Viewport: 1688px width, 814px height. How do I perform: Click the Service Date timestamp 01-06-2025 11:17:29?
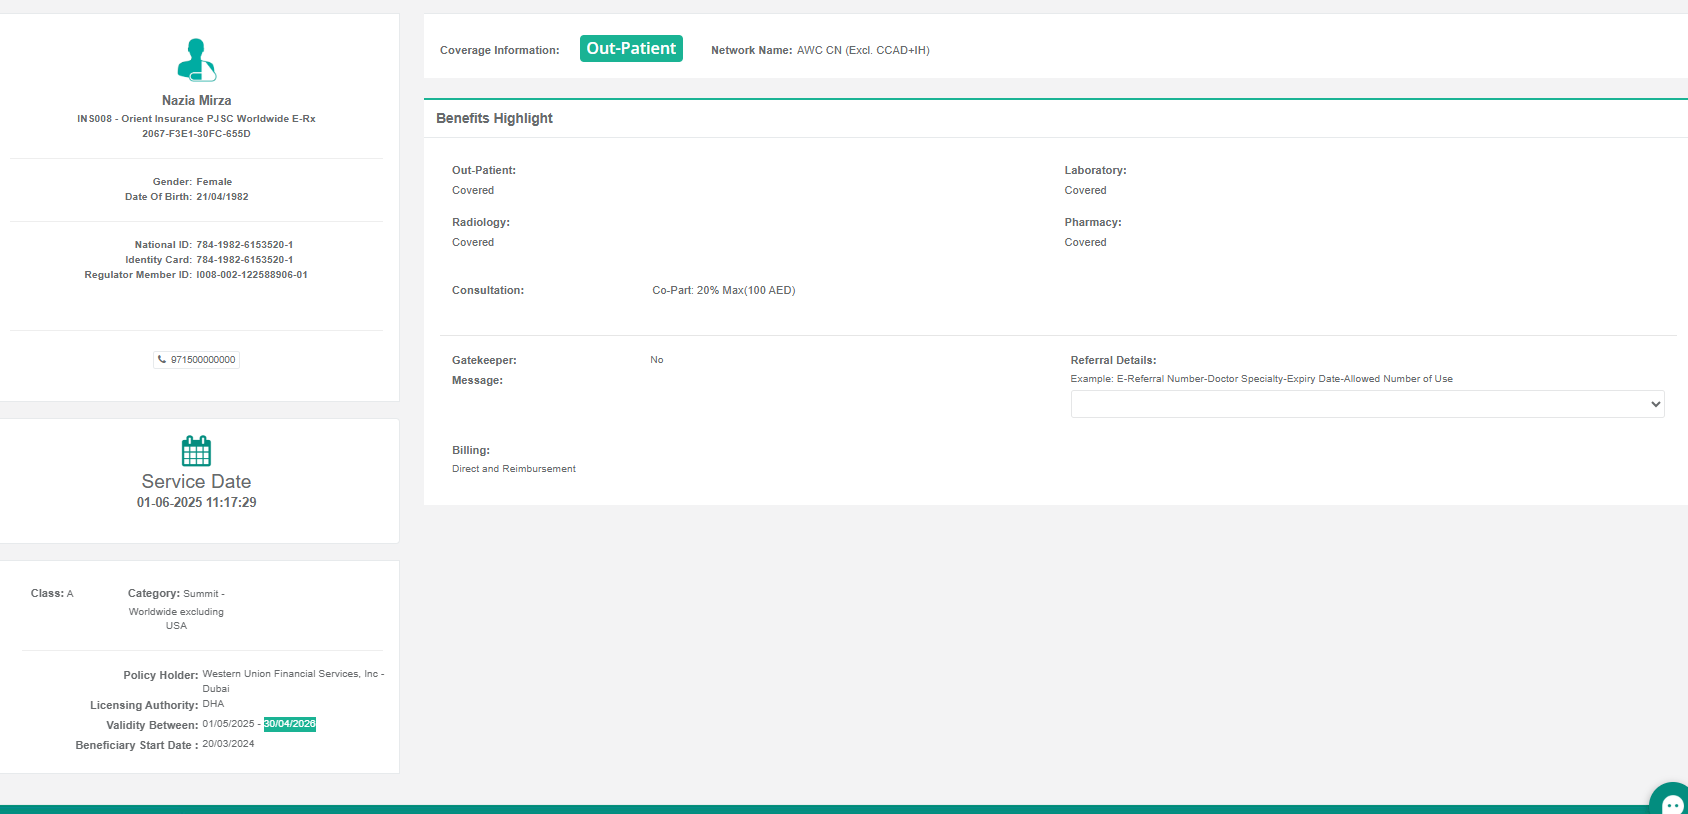point(196,503)
